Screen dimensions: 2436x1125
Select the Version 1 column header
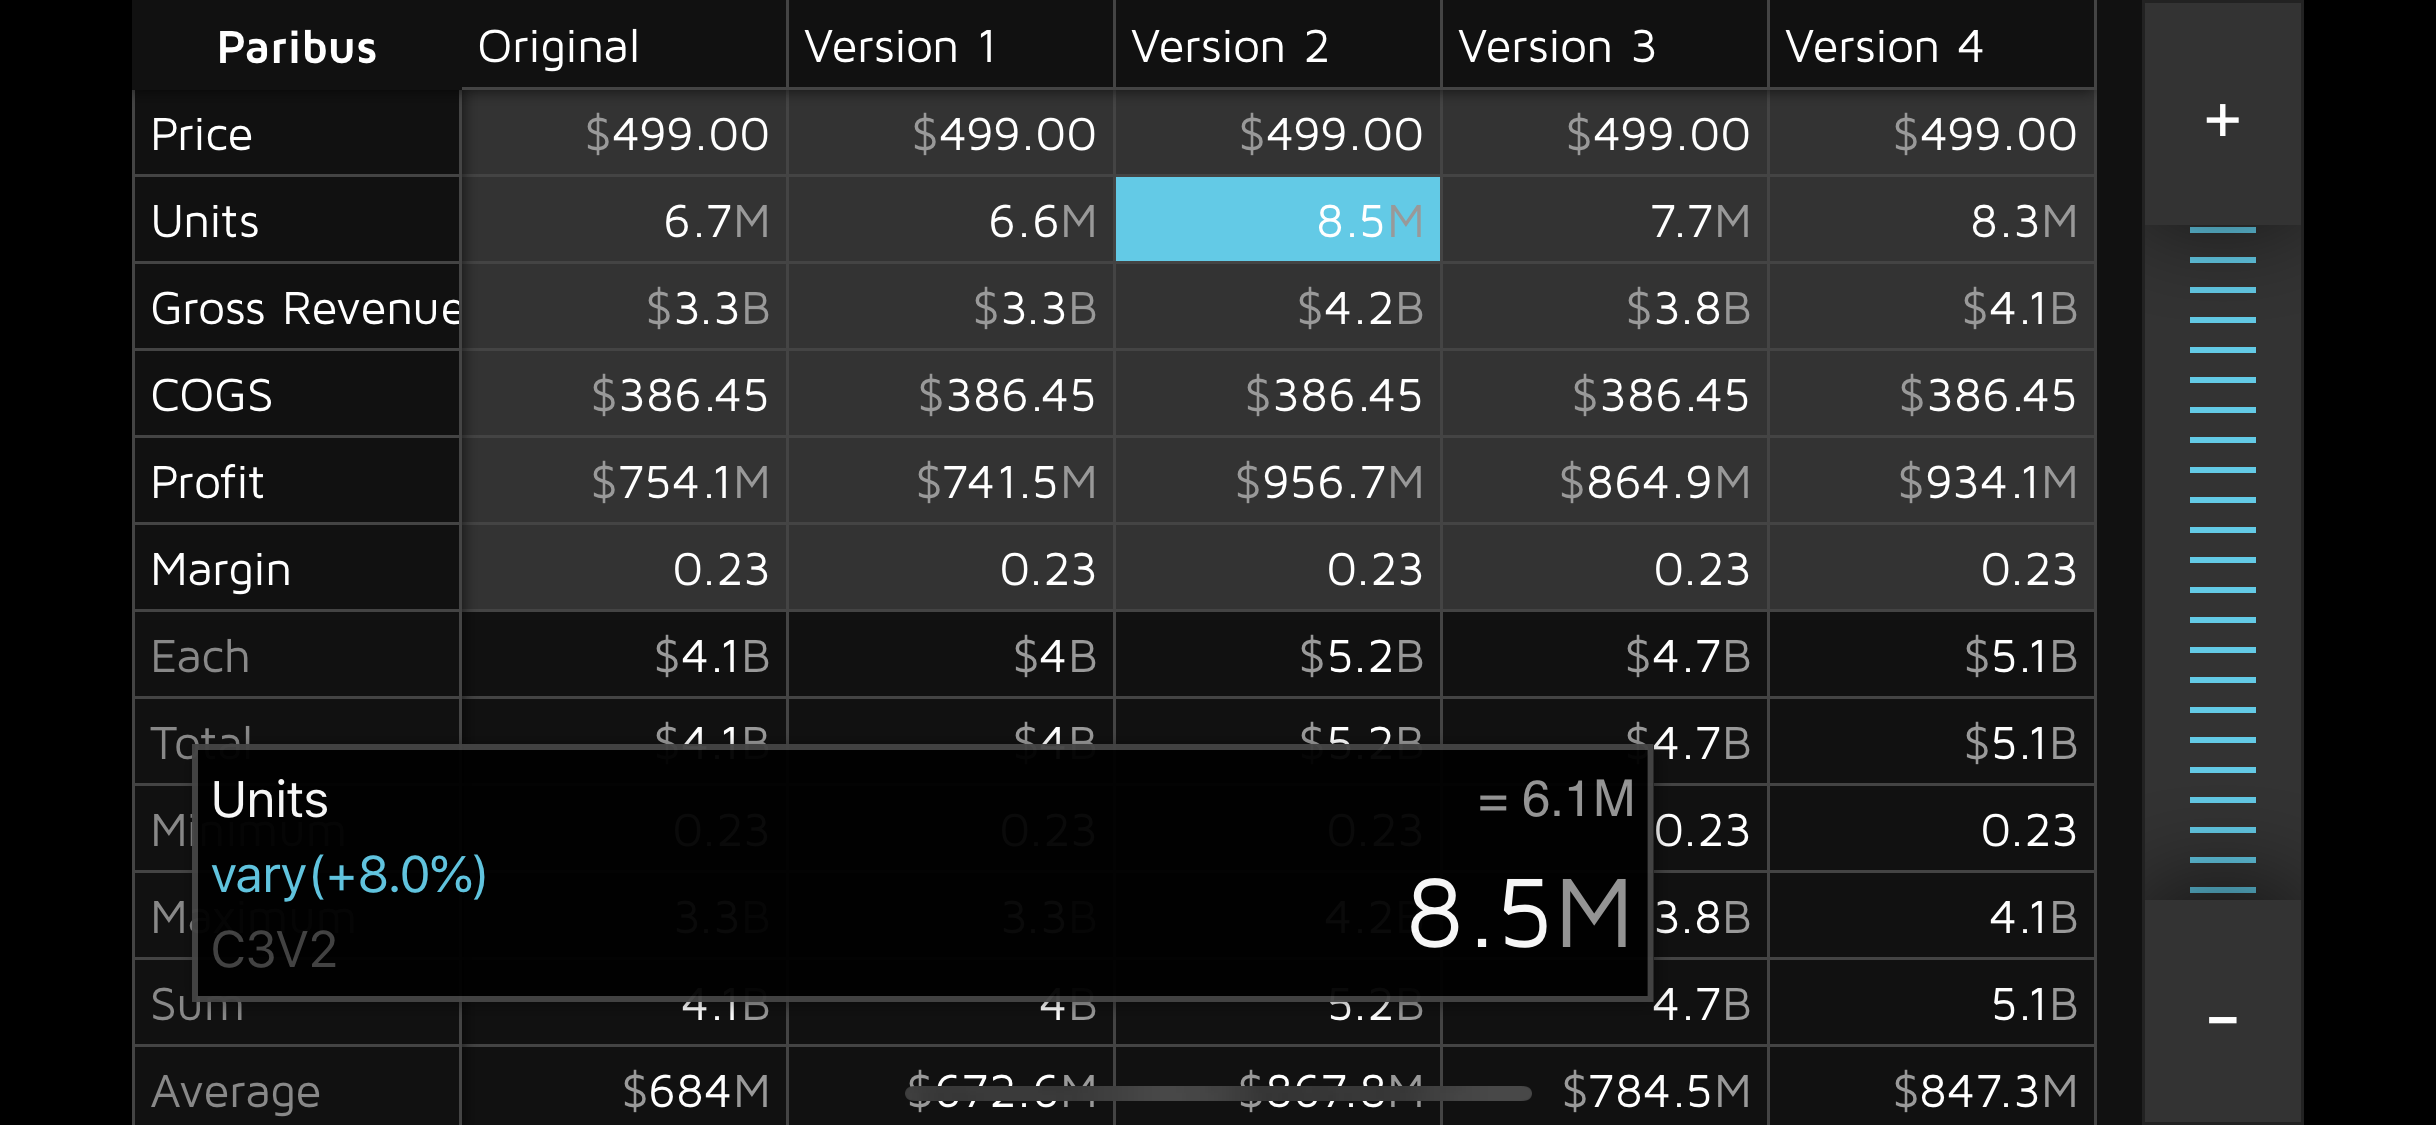coord(950,46)
